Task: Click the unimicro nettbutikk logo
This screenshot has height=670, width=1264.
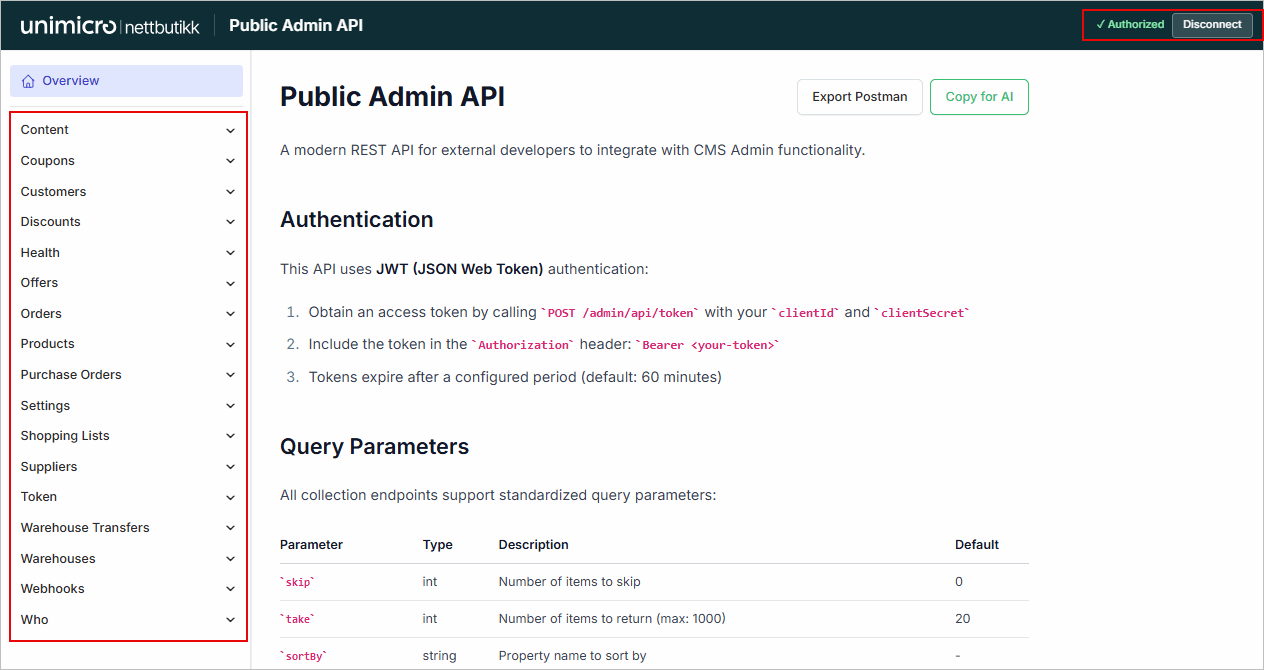Action: (x=110, y=25)
